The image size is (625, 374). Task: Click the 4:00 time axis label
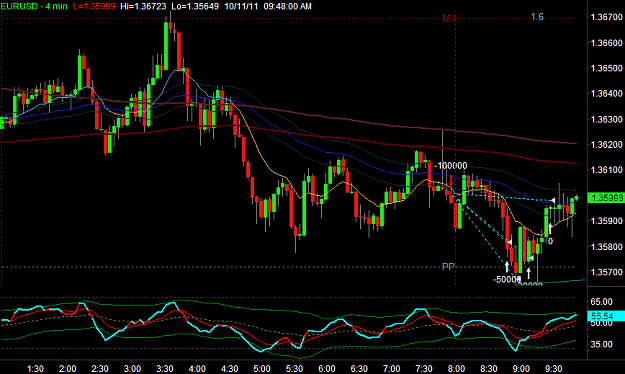[197, 368]
